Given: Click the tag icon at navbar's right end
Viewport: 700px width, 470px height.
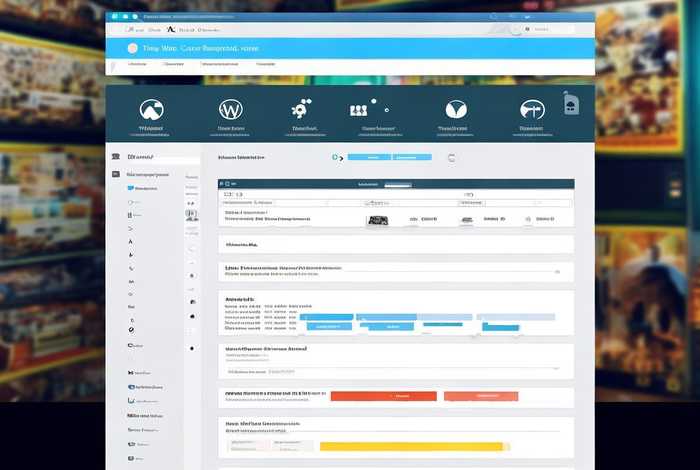Looking at the screenshot, I should coord(569,106).
